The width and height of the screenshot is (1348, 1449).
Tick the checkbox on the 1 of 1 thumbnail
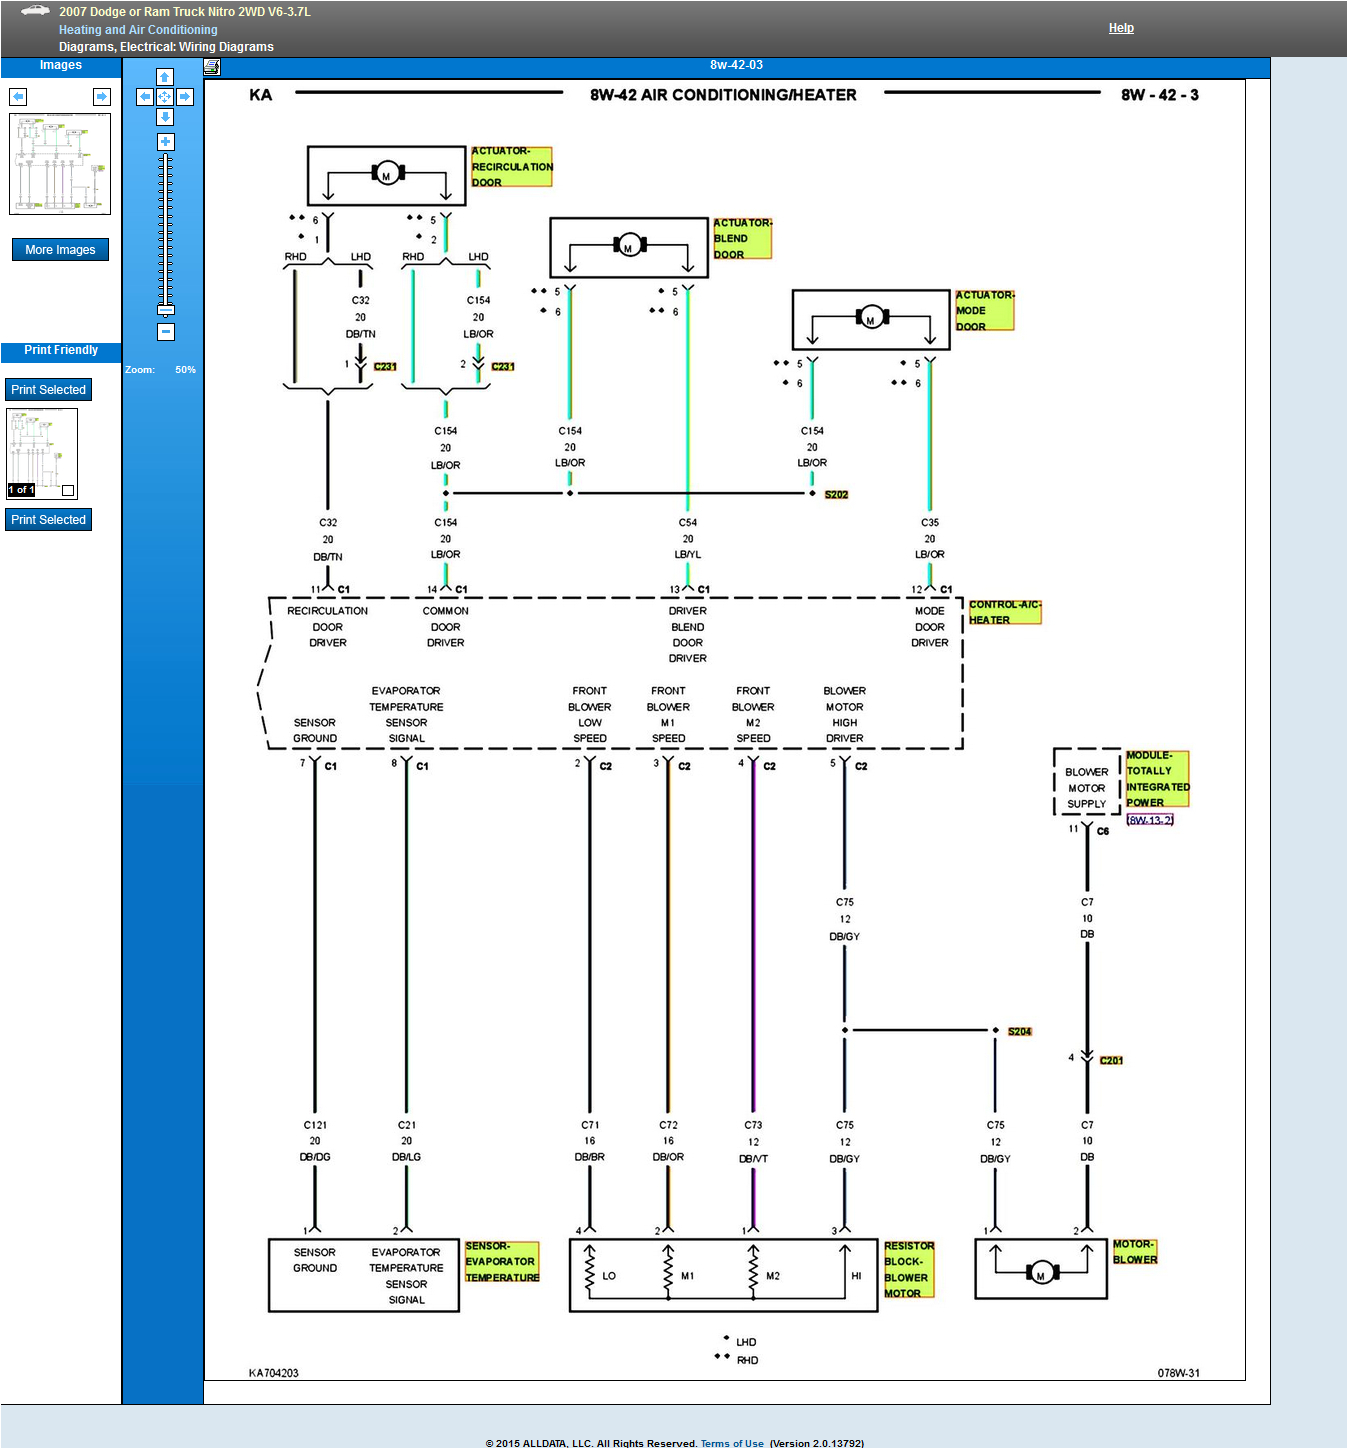[x=68, y=490]
